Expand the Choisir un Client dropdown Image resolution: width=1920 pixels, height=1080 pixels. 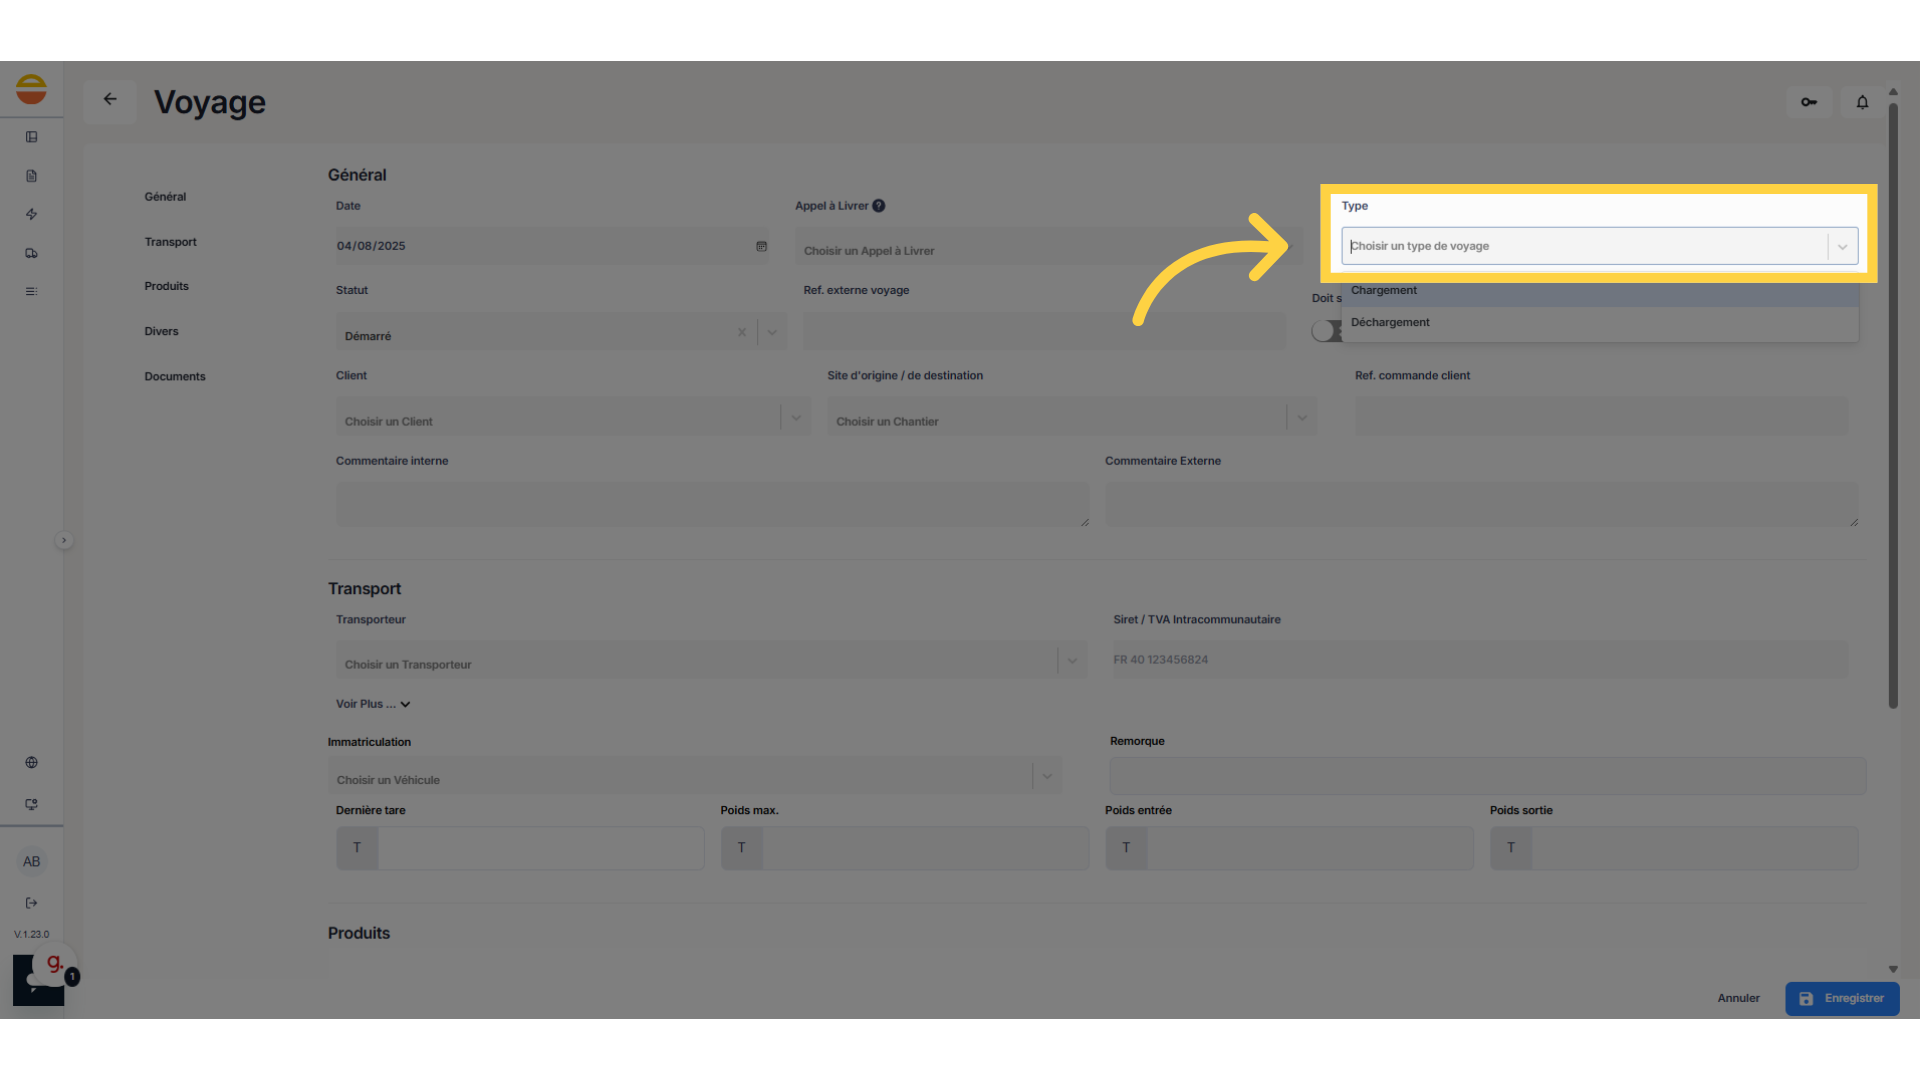[796, 418]
